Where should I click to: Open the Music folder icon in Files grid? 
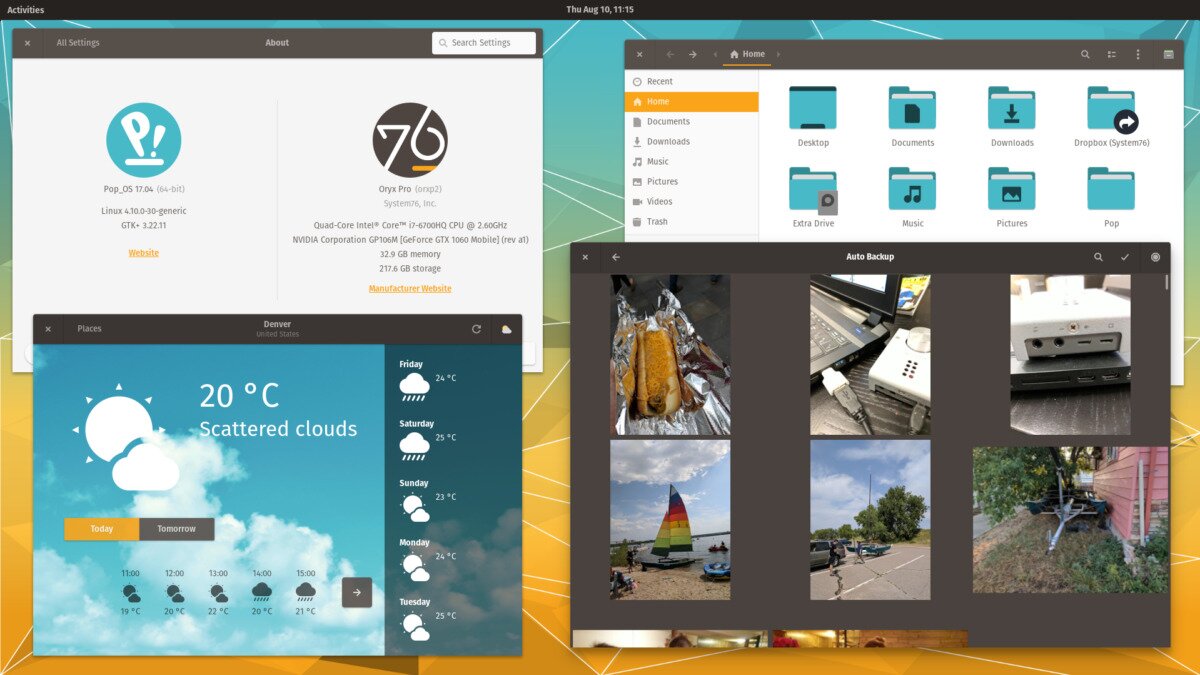(912, 189)
